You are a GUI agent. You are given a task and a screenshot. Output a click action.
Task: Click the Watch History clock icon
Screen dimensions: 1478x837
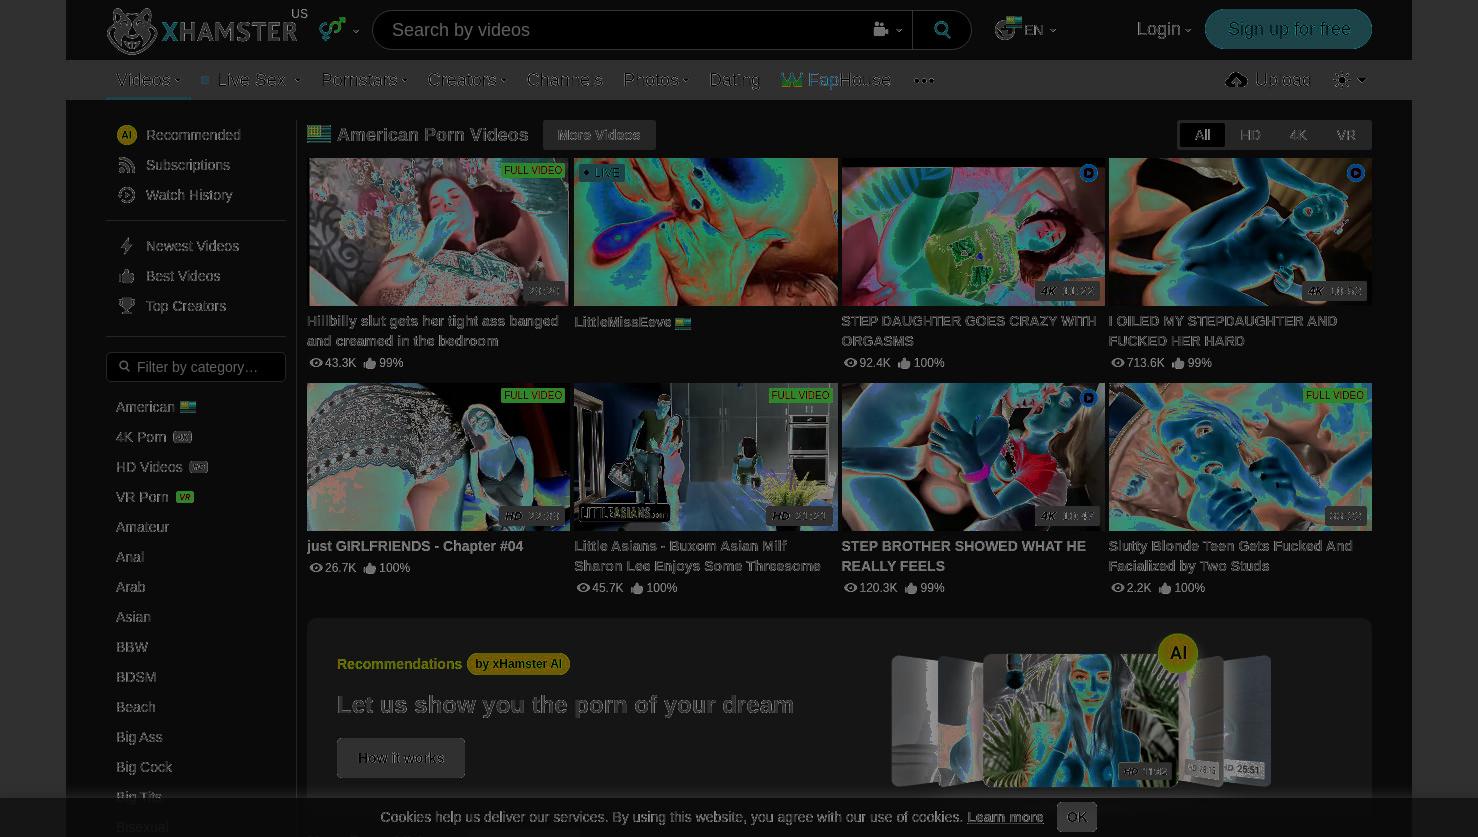(126, 195)
